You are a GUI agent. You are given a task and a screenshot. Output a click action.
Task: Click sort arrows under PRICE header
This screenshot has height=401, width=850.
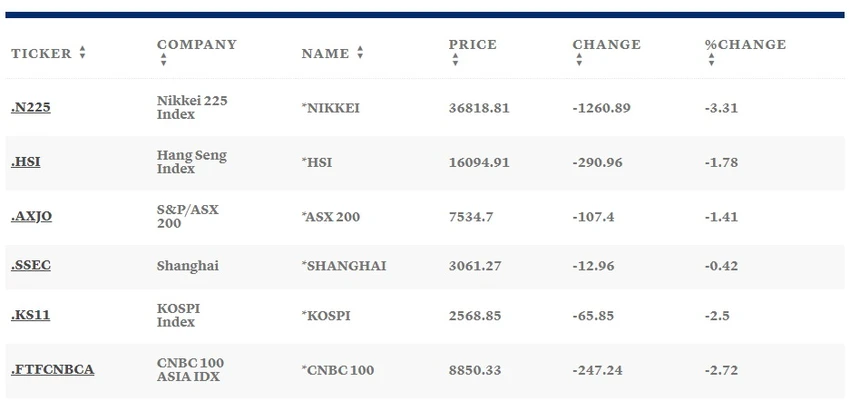tap(455, 60)
